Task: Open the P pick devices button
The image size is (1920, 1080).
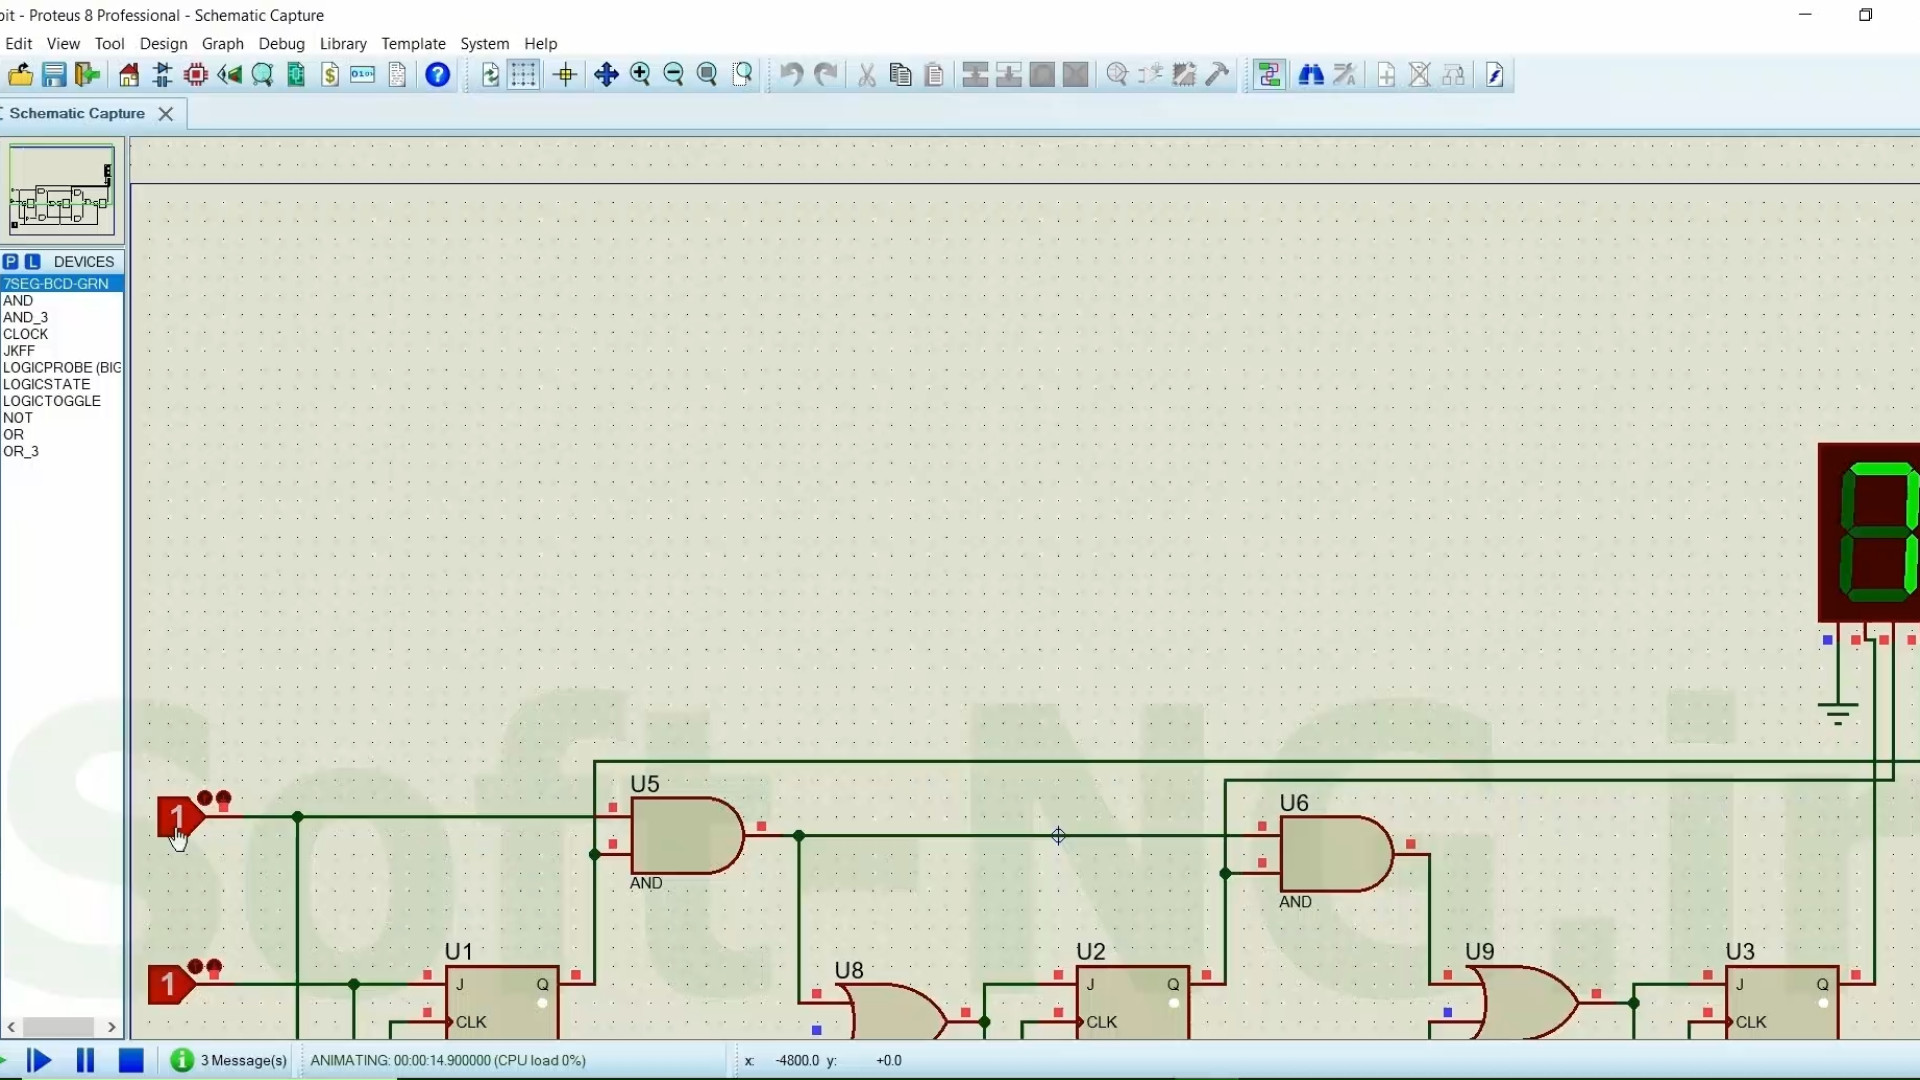Action: pos(11,261)
